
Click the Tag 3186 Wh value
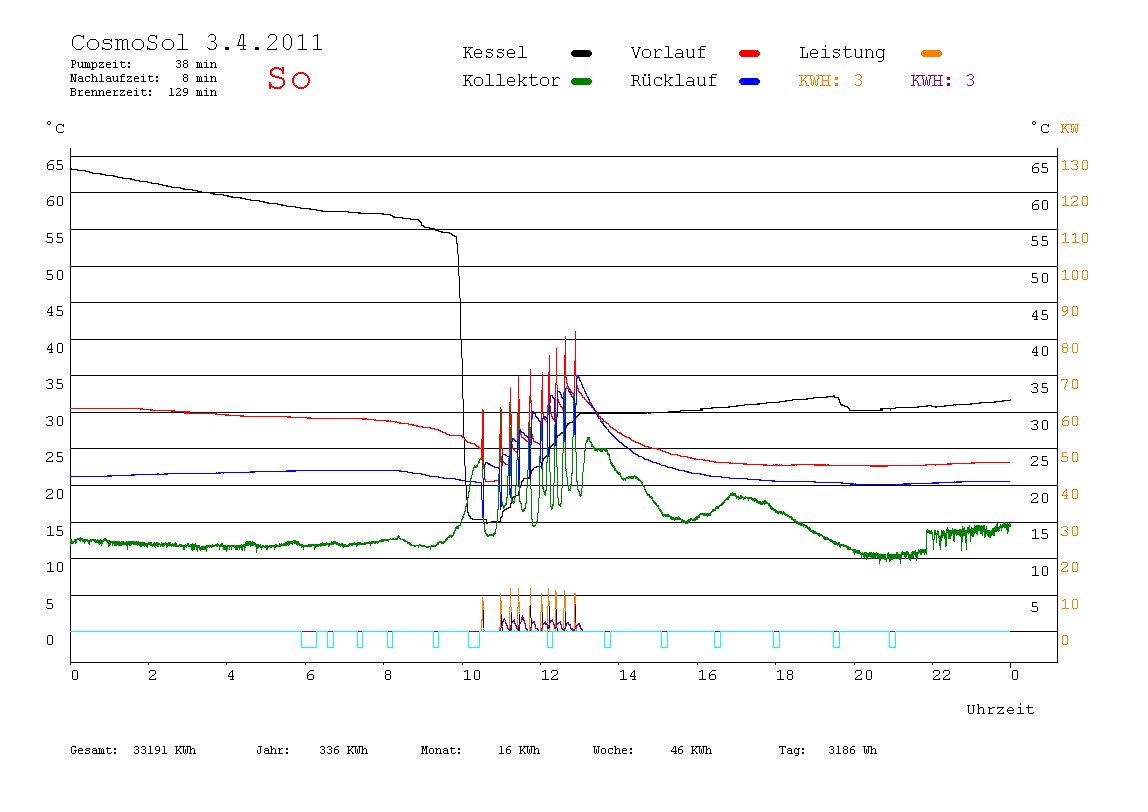pyautogui.click(x=827, y=750)
